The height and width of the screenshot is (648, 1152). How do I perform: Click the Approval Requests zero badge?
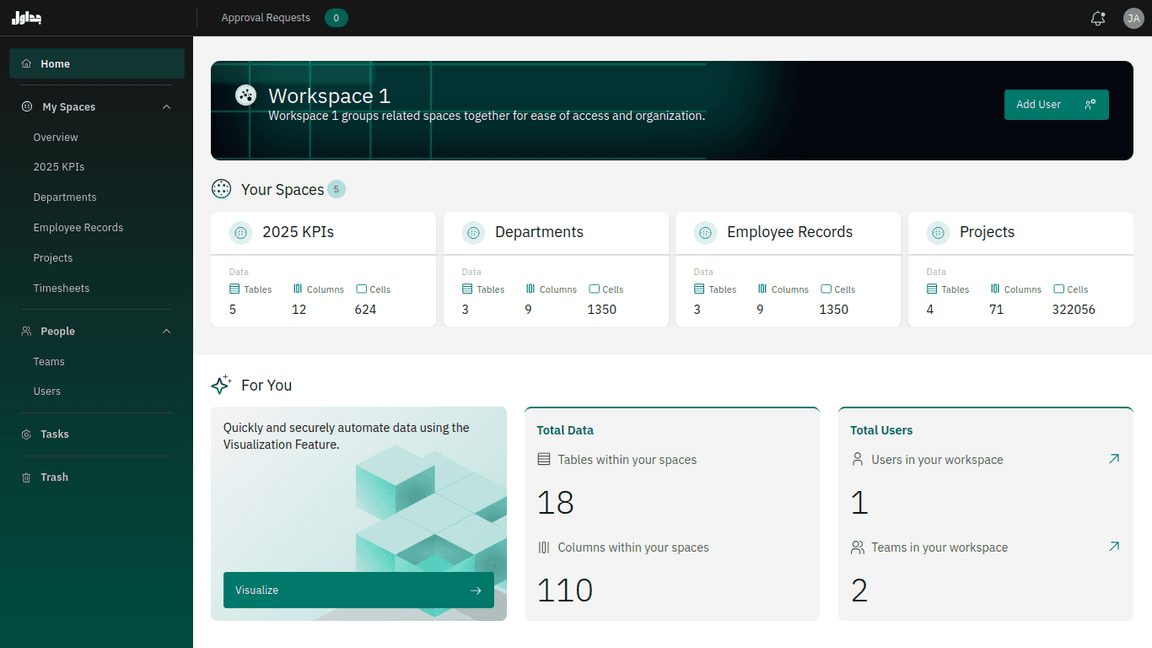336,18
